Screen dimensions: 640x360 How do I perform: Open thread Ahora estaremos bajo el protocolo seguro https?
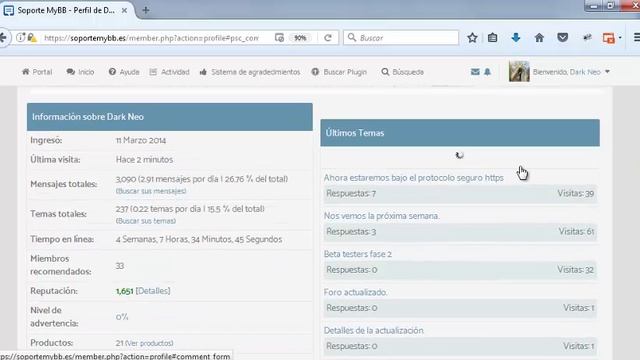point(413,178)
